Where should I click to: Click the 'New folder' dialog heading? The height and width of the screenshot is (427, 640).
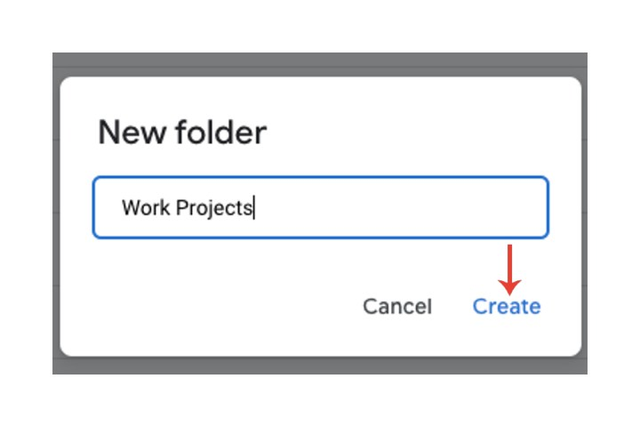(182, 132)
